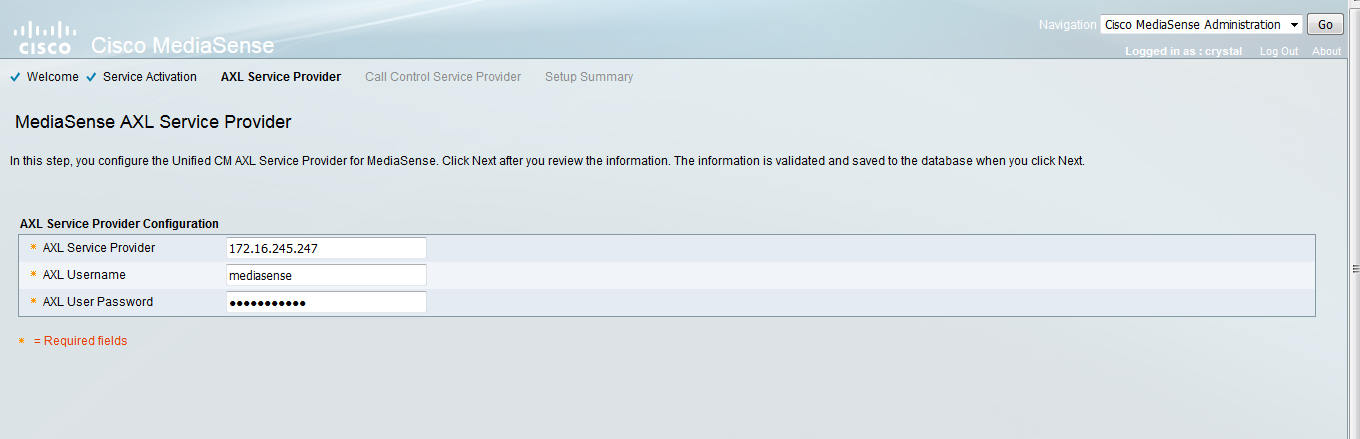The image size is (1360, 439).
Task: Click the checkmark icon beside Welcome
Action: point(15,77)
